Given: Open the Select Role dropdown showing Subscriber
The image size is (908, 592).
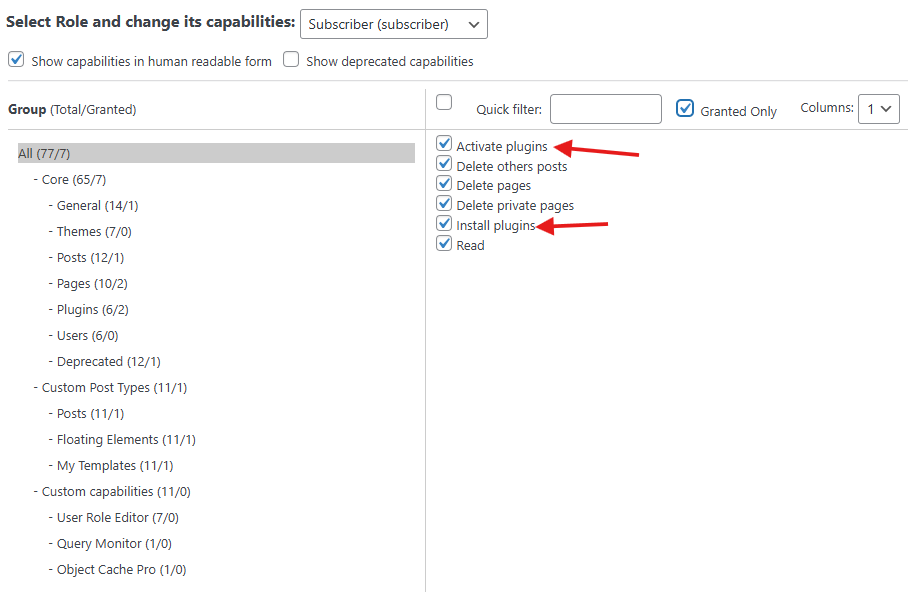Looking at the screenshot, I should (x=393, y=24).
